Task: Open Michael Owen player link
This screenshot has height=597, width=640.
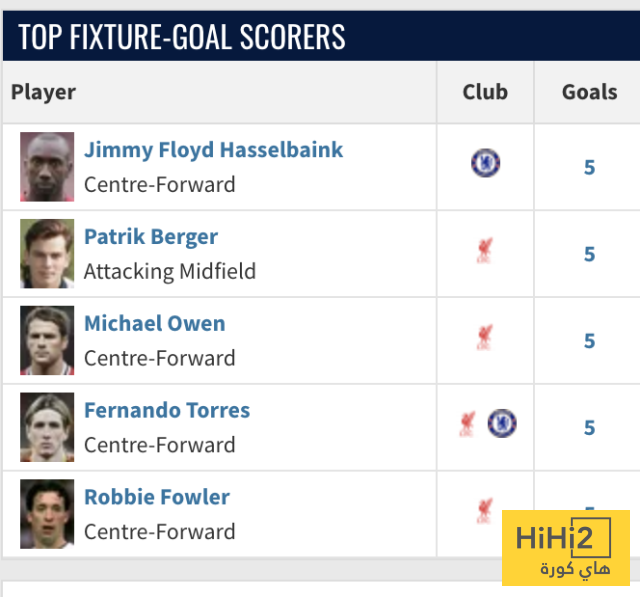Action: (x=155, y=324)
